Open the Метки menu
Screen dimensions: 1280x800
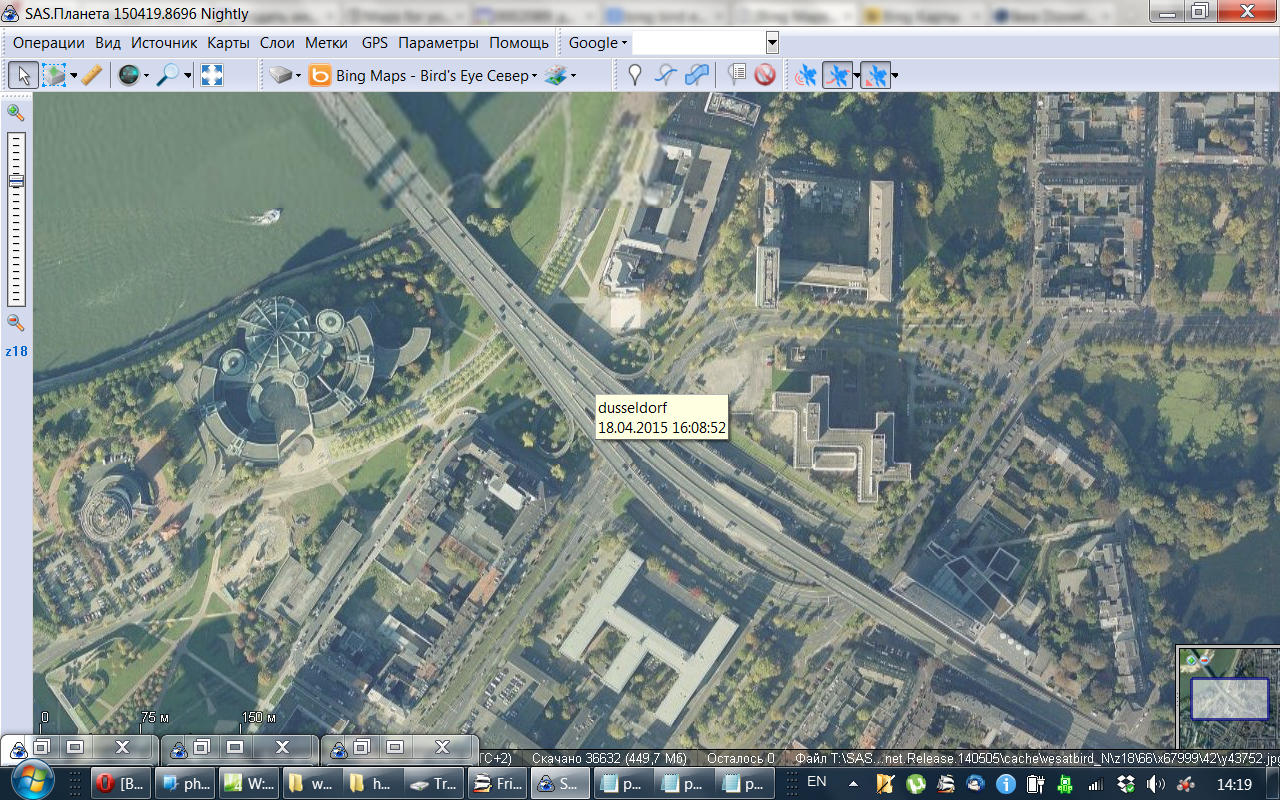tap(326, 43)
